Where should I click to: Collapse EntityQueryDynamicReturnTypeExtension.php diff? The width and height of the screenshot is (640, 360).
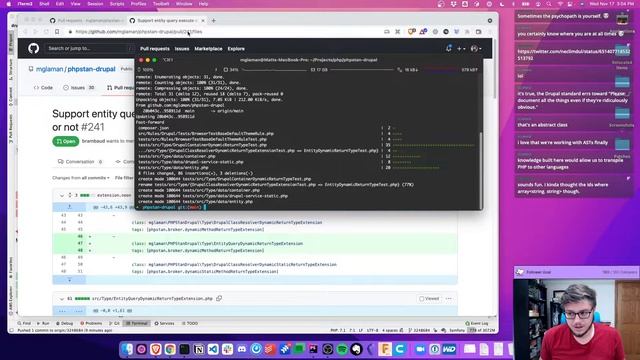pyautogui.click(x=62, y=299)
